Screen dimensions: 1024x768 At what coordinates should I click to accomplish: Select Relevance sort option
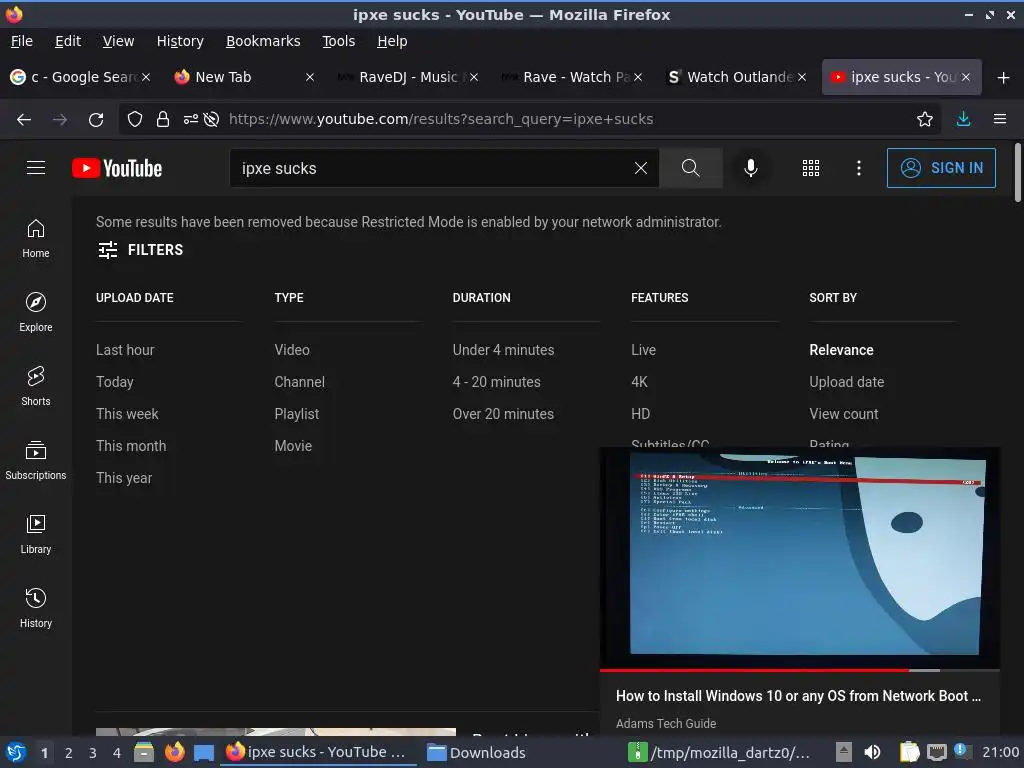(841, 350)
